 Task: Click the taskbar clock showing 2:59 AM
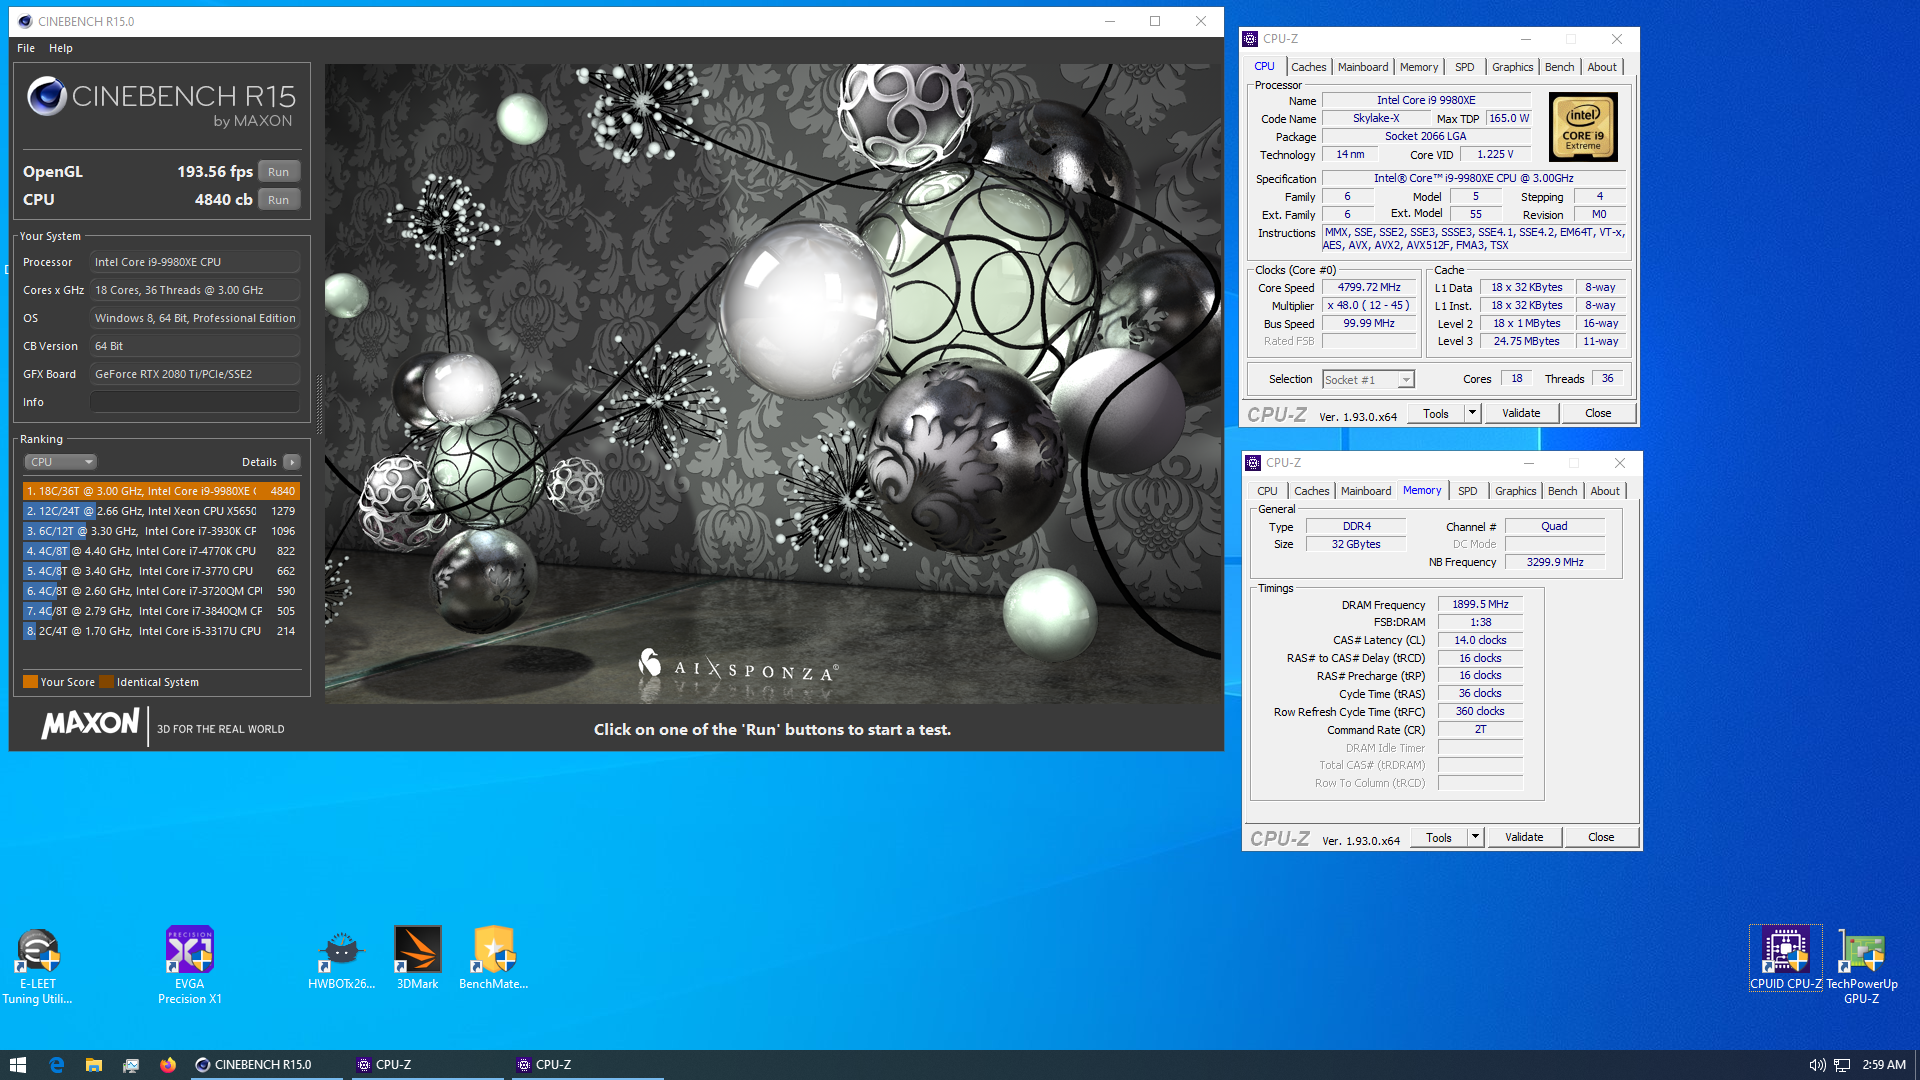coord(1884,1065)
